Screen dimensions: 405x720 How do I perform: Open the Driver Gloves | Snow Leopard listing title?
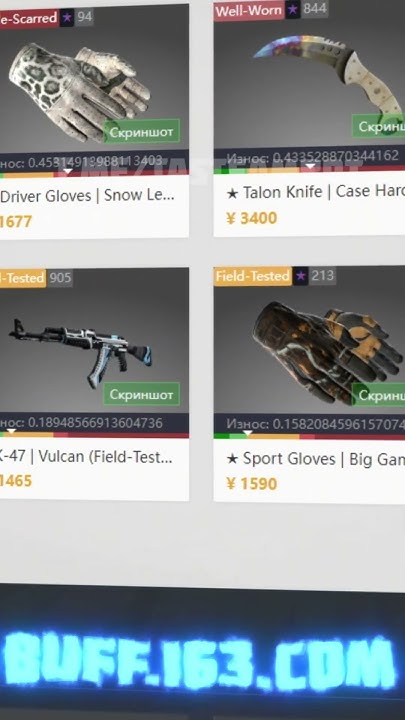click(87, 196)
